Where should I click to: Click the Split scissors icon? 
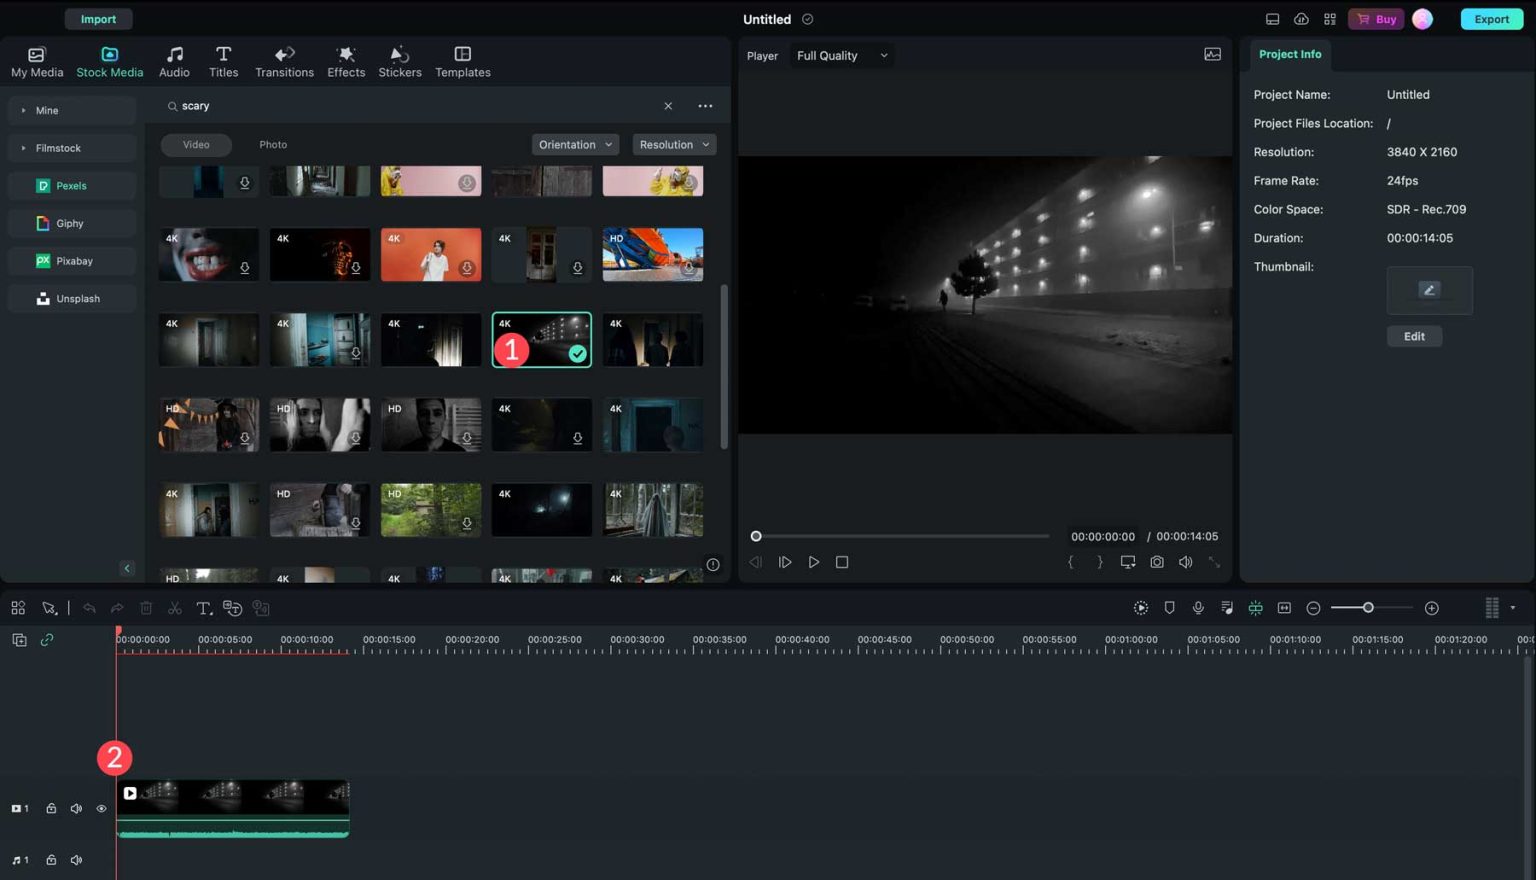pos(174,607)
